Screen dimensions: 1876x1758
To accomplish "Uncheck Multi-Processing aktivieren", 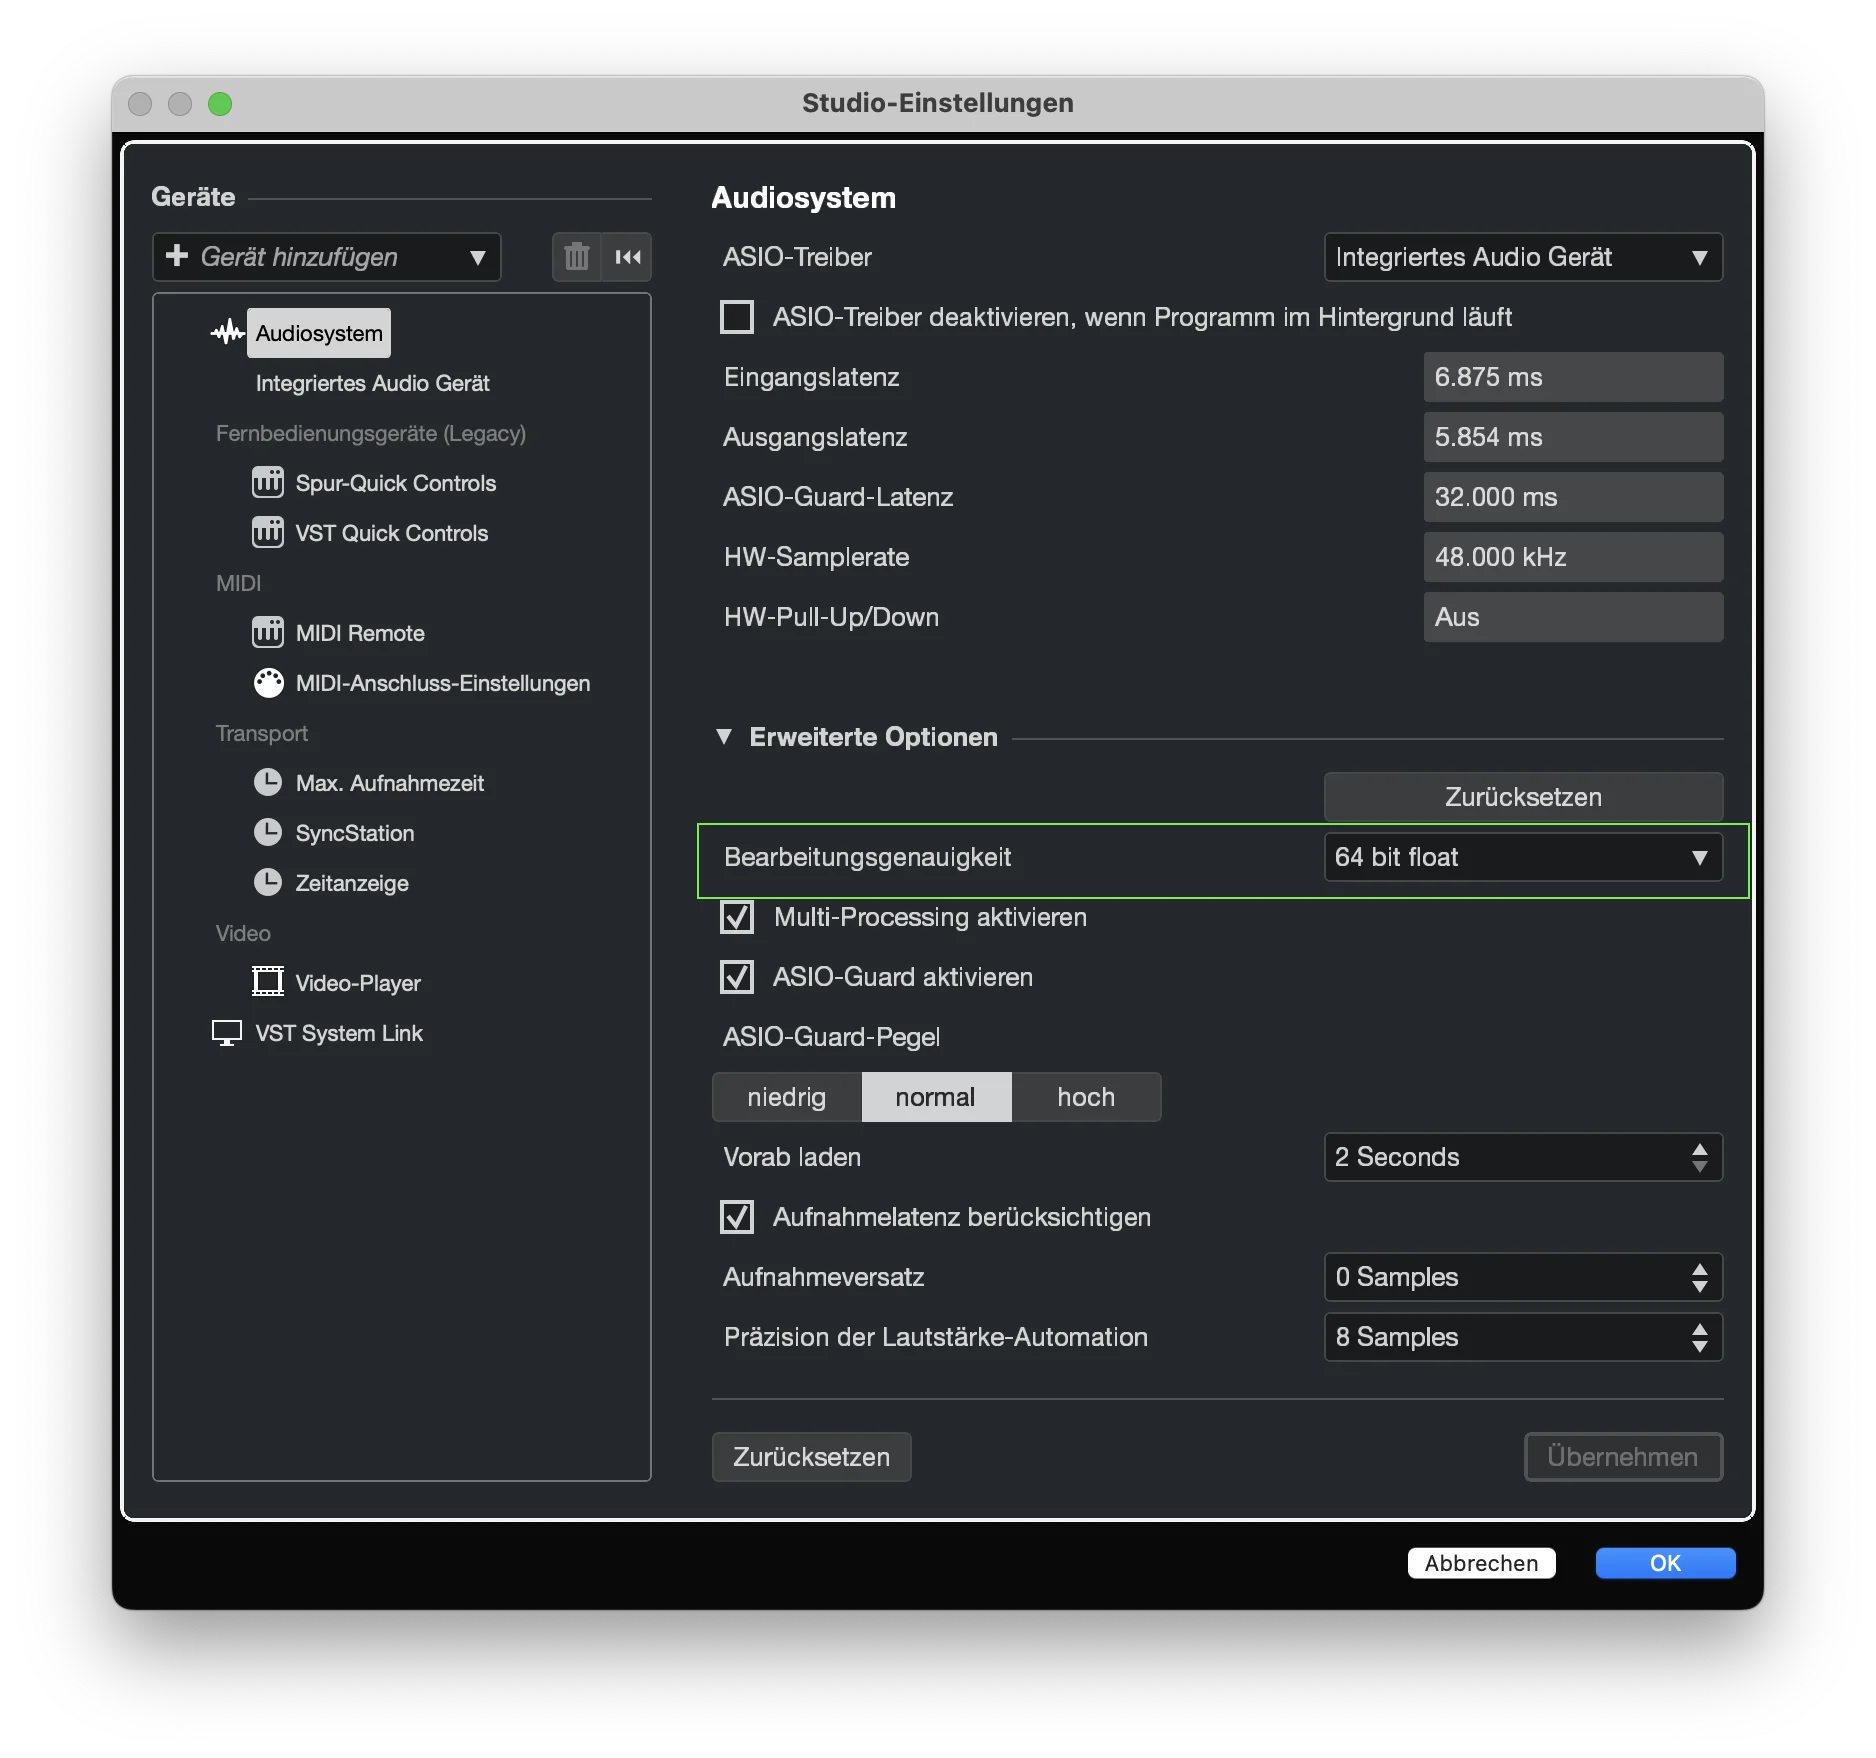I will click(x=737, y=917).
